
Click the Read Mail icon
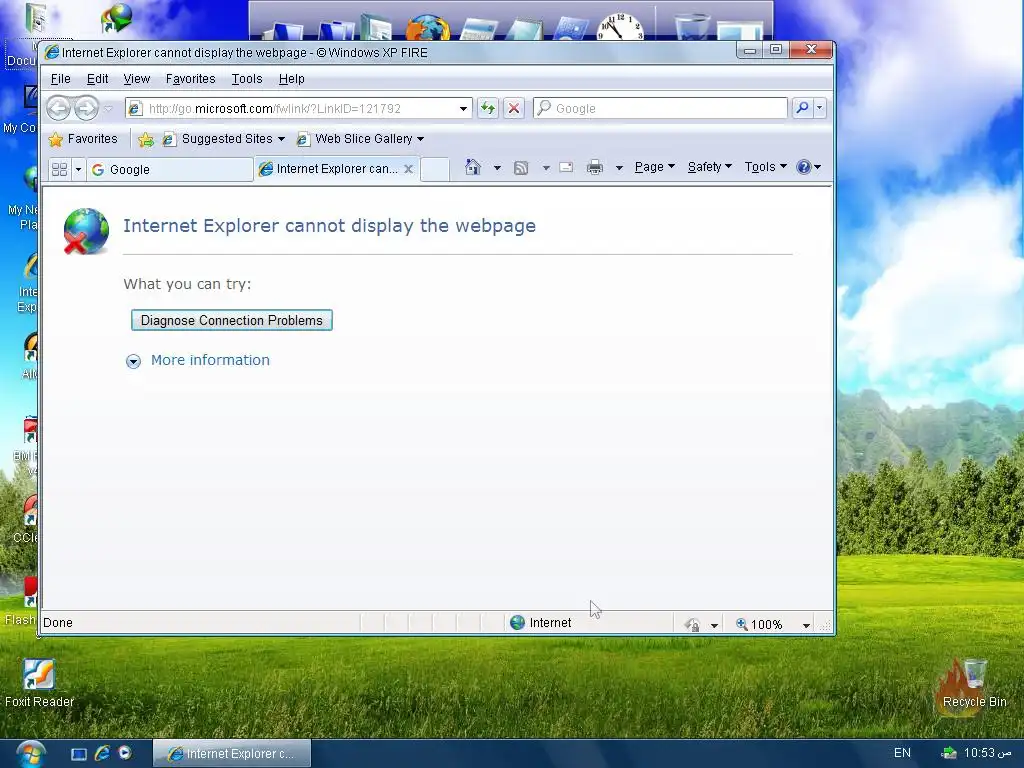coord(566,167)
